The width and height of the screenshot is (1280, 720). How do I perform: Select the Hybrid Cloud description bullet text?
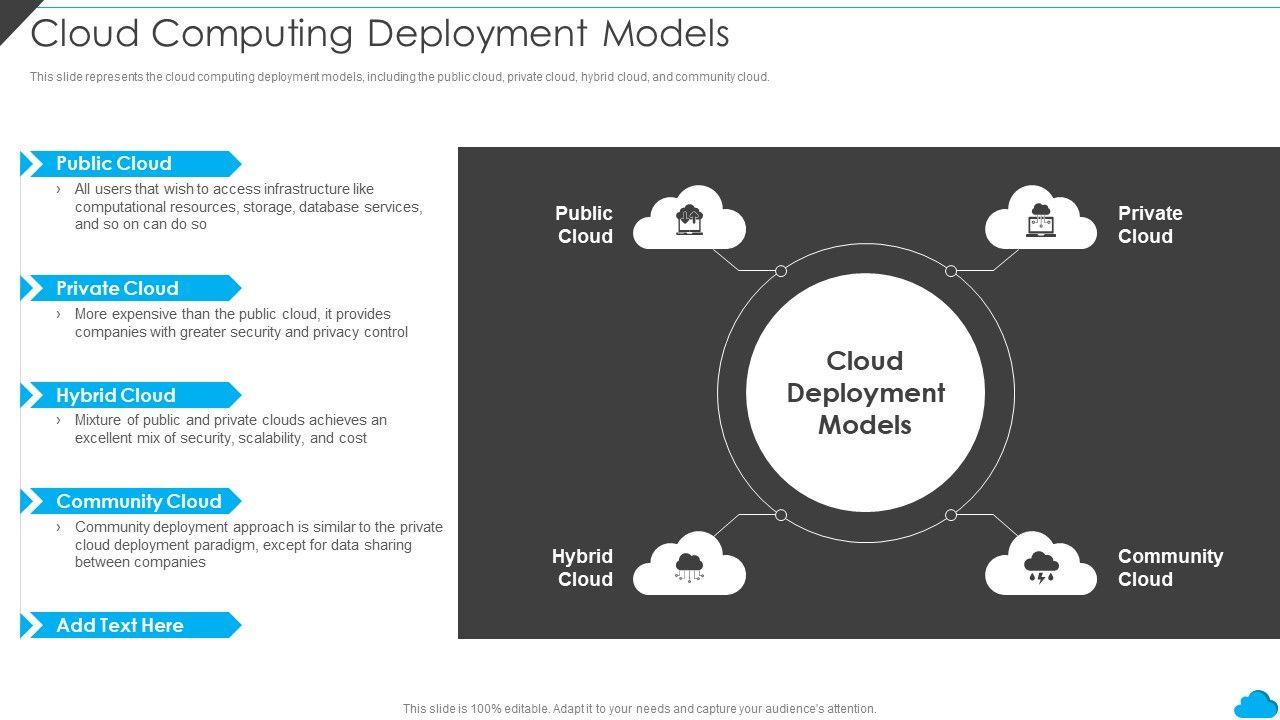pyautogui.click(x=230, y=429)
